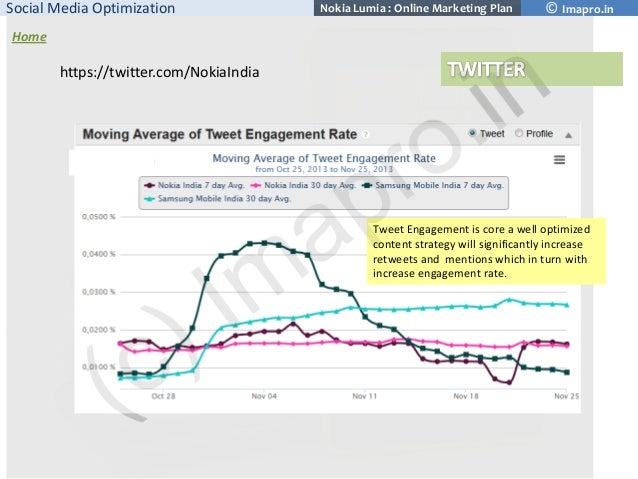Click the Imapro.in copyright label
This screenshot has width=638, height=479.
pos(580,8)
